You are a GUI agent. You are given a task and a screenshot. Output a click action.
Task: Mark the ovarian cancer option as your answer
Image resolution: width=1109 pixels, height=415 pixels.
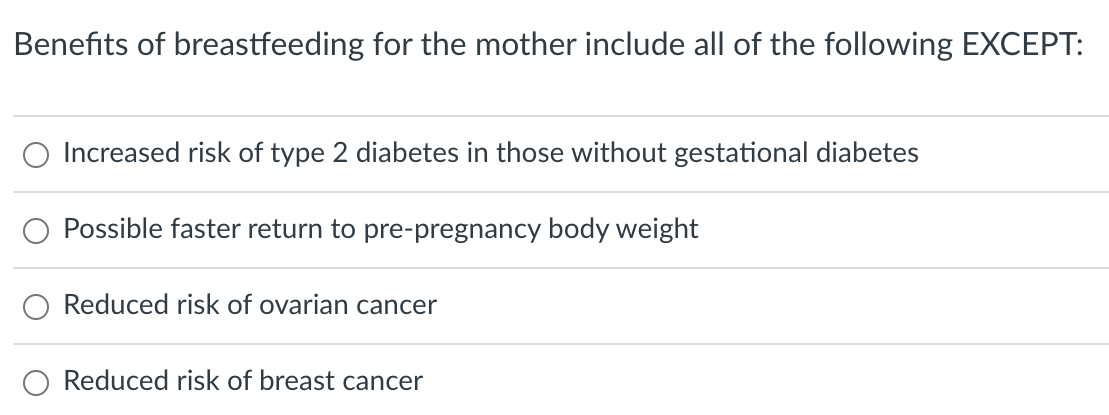click(x=35, y=307)
